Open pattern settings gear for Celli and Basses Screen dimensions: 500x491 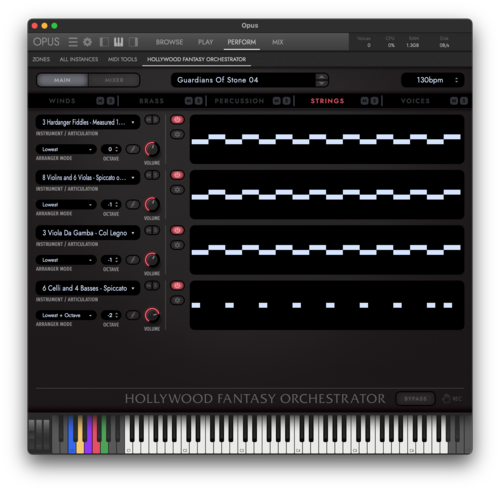[177, 300]
